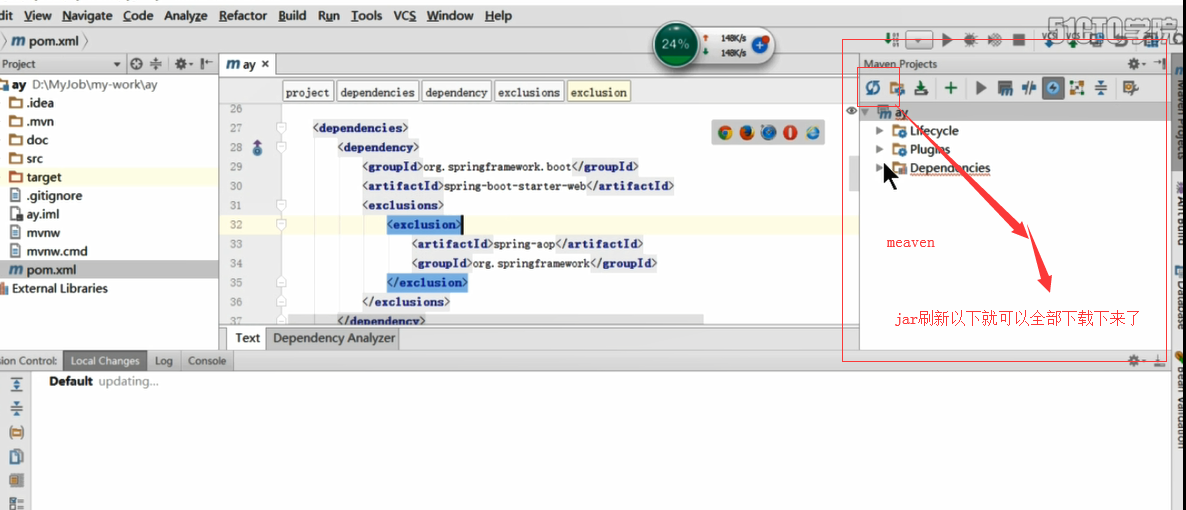This screenshot has width=1186, height=510.
Task: Show Maven dependencies diagram icon
Action: [1077, 89]
